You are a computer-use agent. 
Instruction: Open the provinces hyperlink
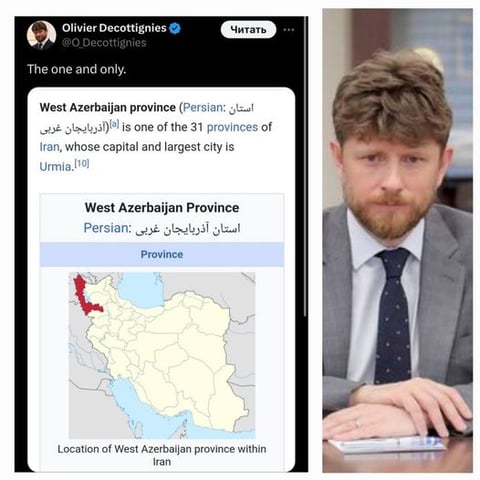click(x=232, y=127)
